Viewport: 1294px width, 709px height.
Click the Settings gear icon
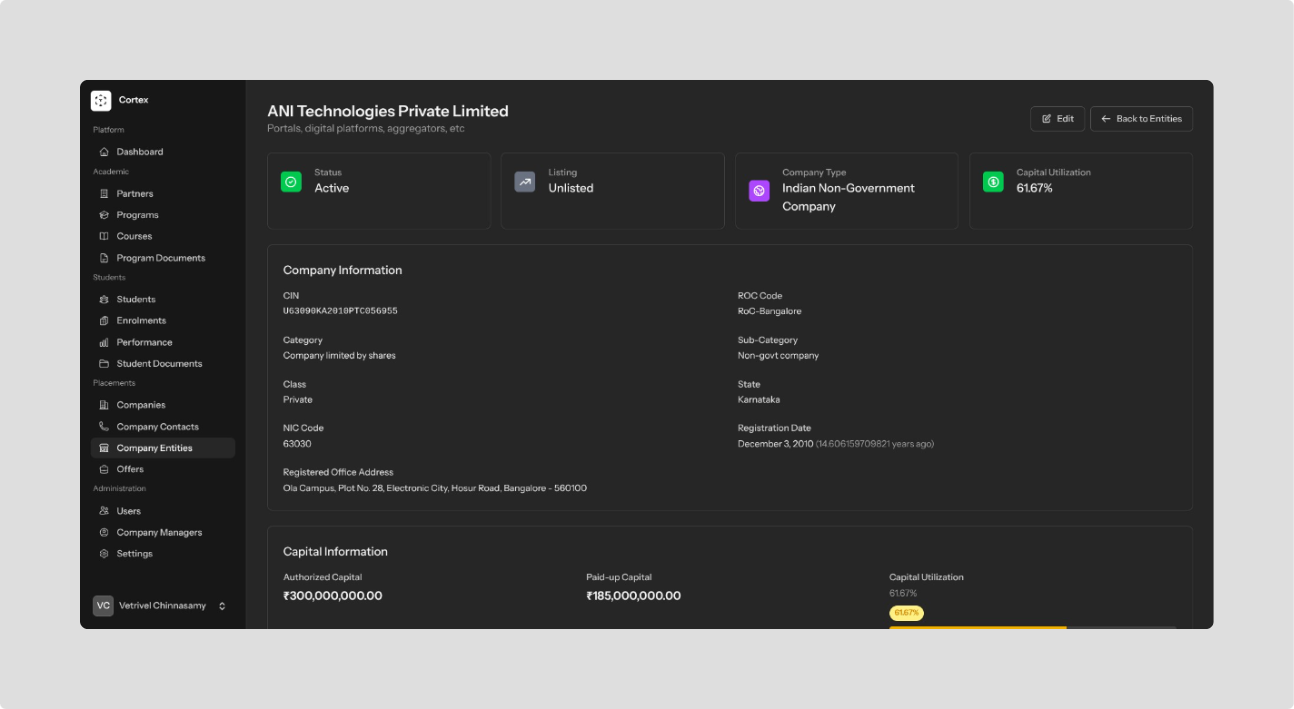[104, 554]
